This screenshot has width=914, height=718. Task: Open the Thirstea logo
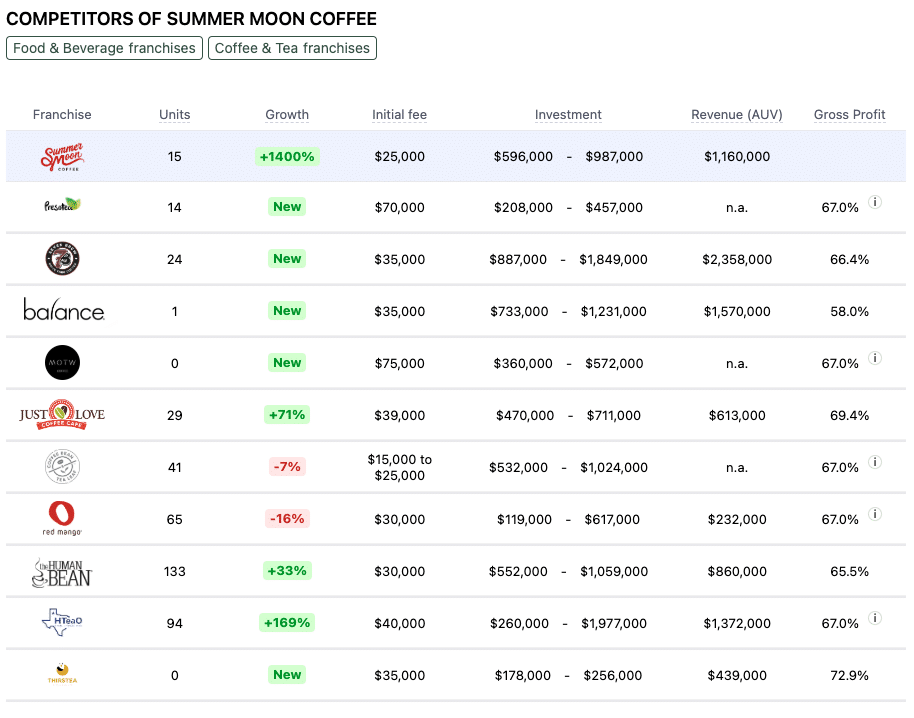click(62, 673)
